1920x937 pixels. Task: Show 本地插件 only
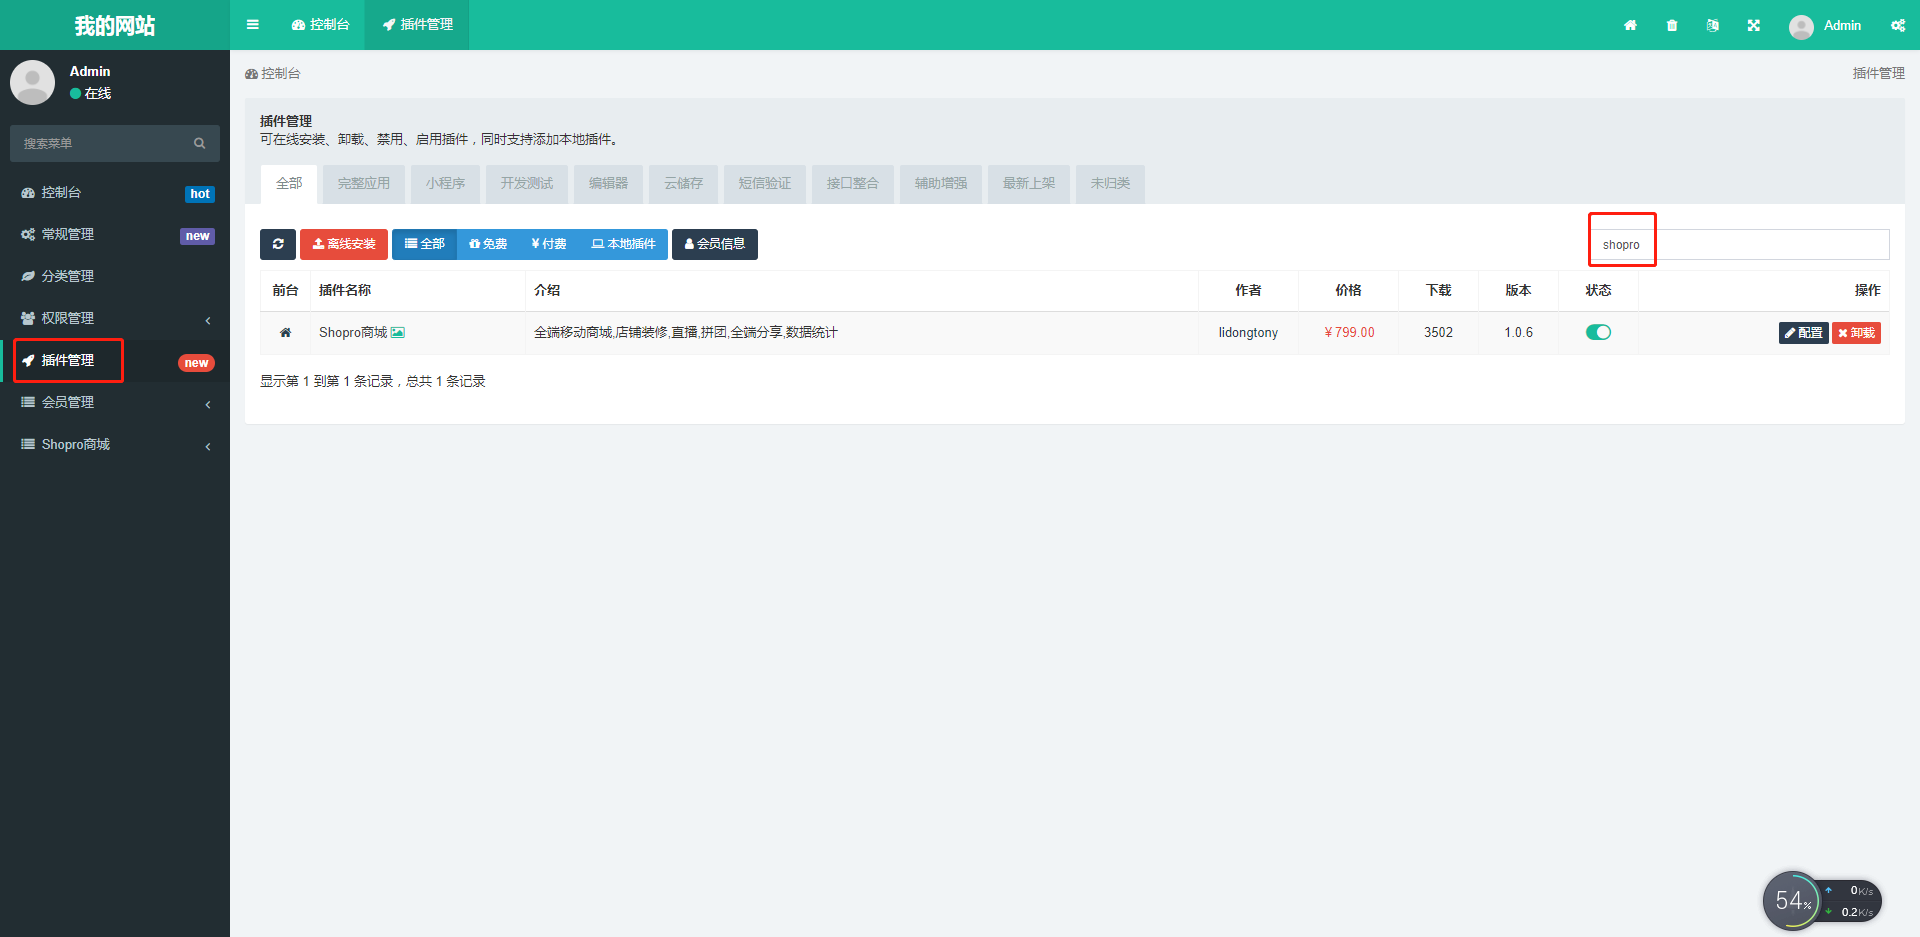pos(623,244)
